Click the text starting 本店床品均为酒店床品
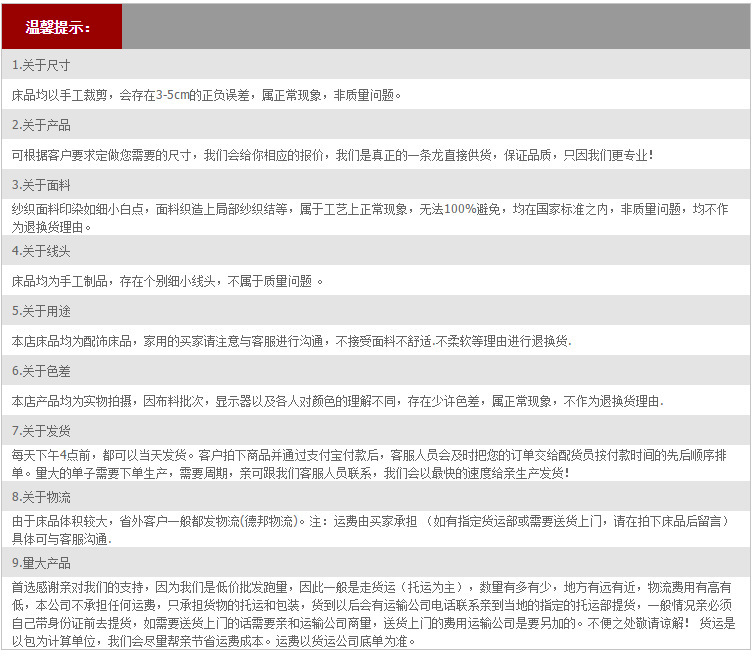The width and height of the screenshot is (756, 656). pos(292,341)
